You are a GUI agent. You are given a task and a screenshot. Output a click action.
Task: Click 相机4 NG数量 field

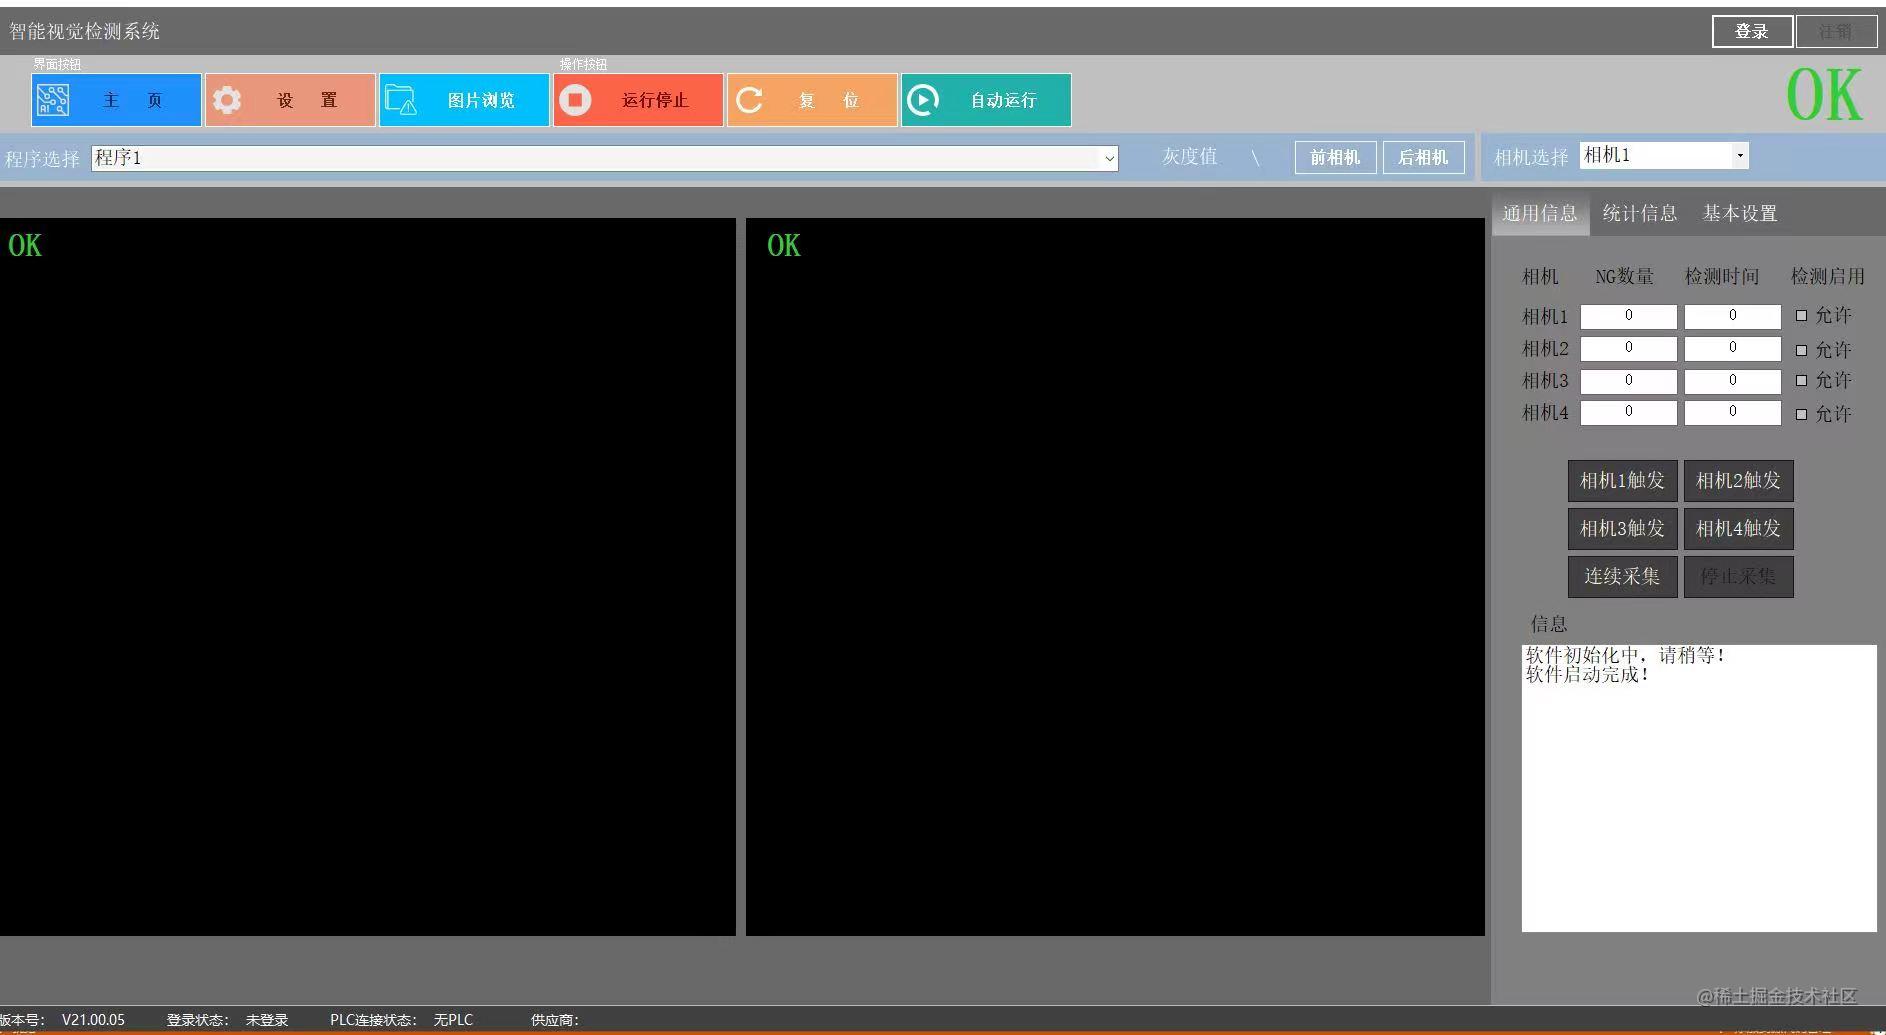coord(1629,413)
